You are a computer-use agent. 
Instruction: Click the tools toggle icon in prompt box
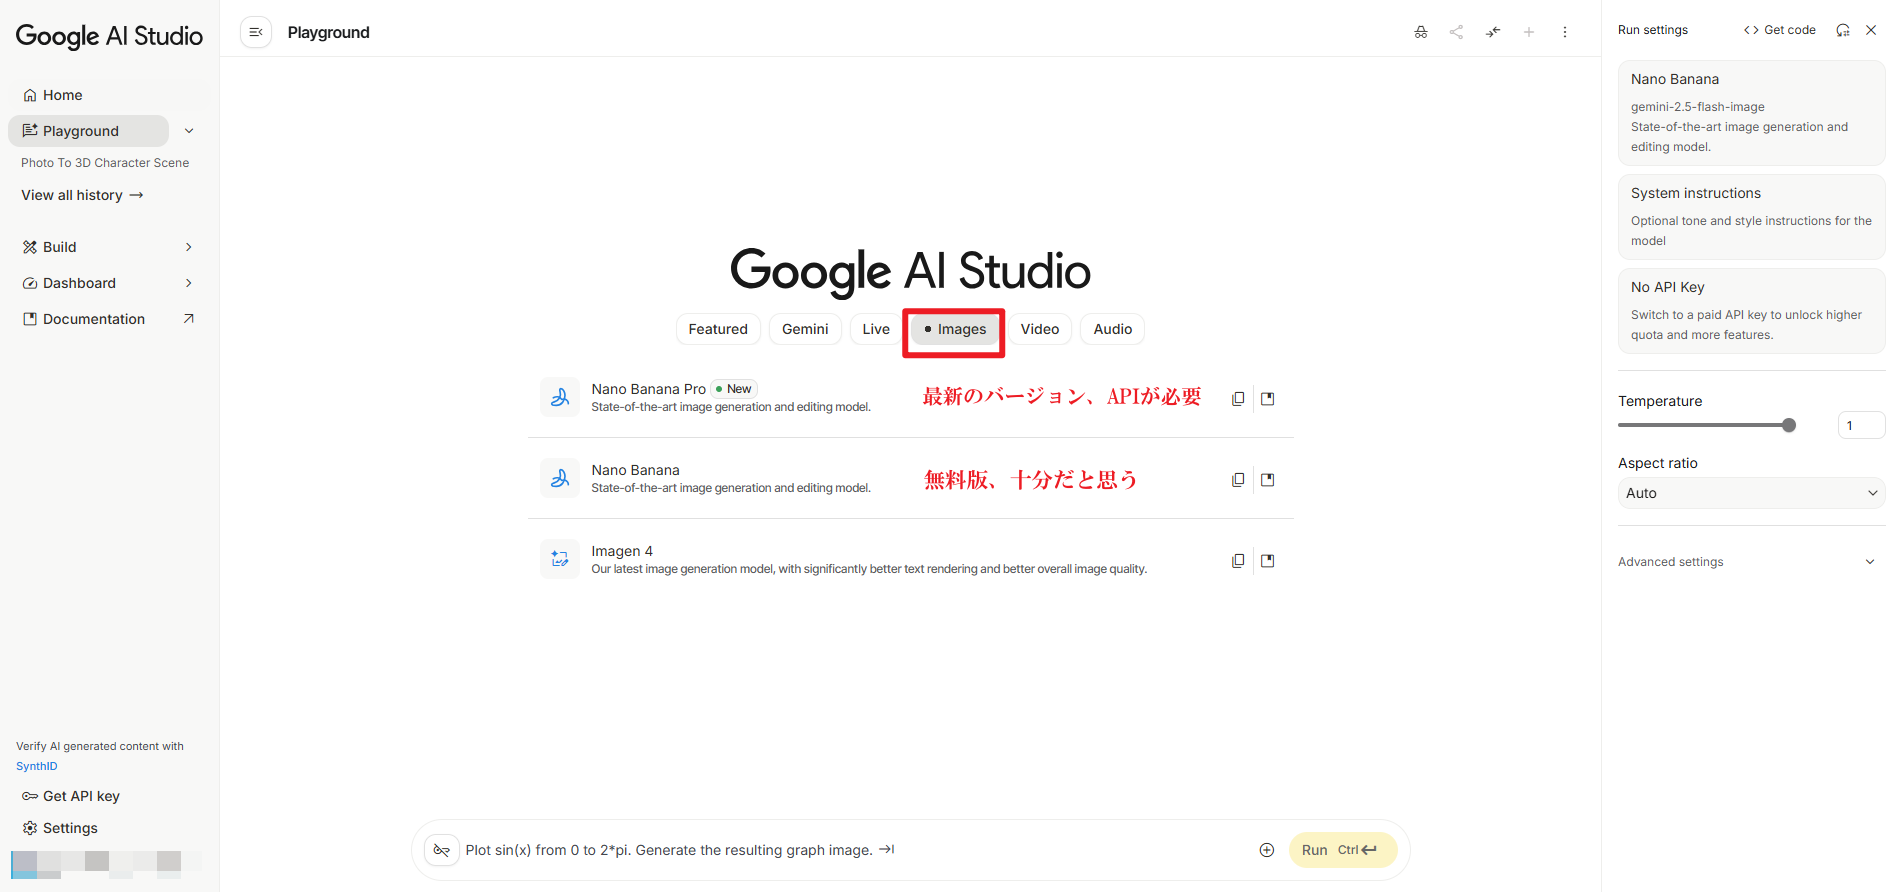[442, 850]
